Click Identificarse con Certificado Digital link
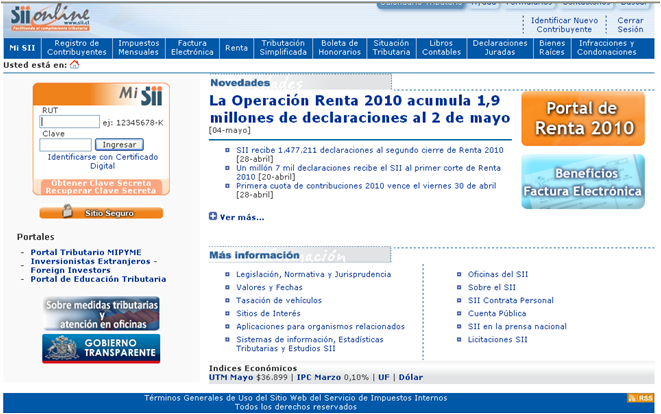661x414 pixels. tap(102, 161)
